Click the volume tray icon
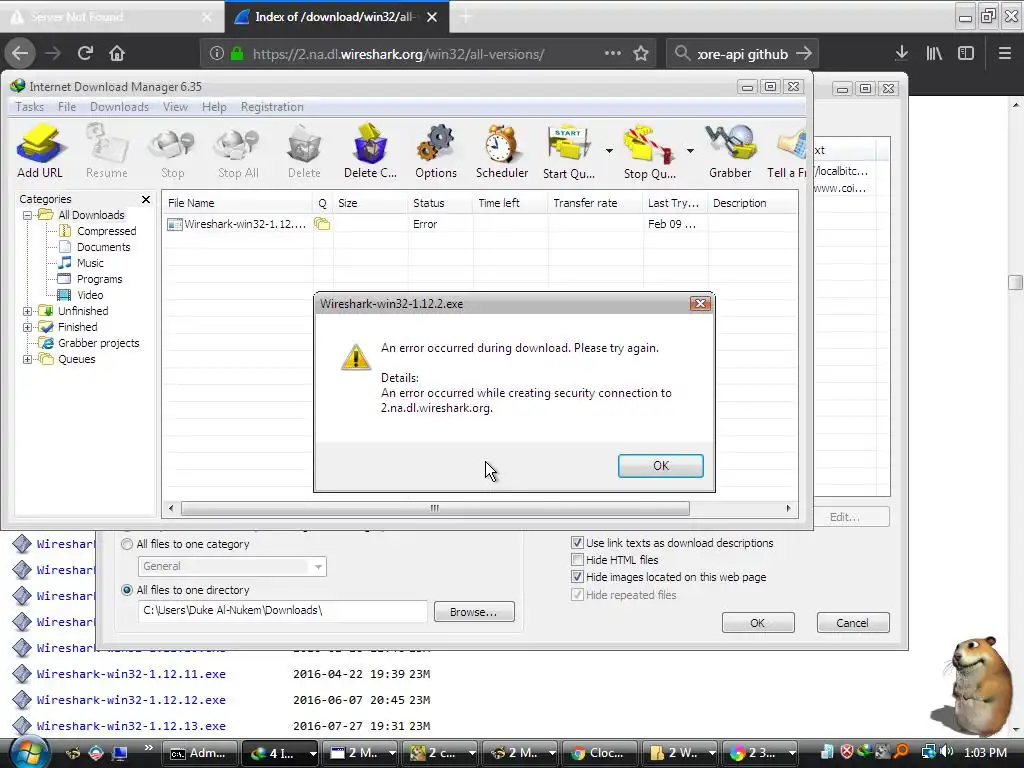This screenshot has height=768, width=1024. click(946, 752)
